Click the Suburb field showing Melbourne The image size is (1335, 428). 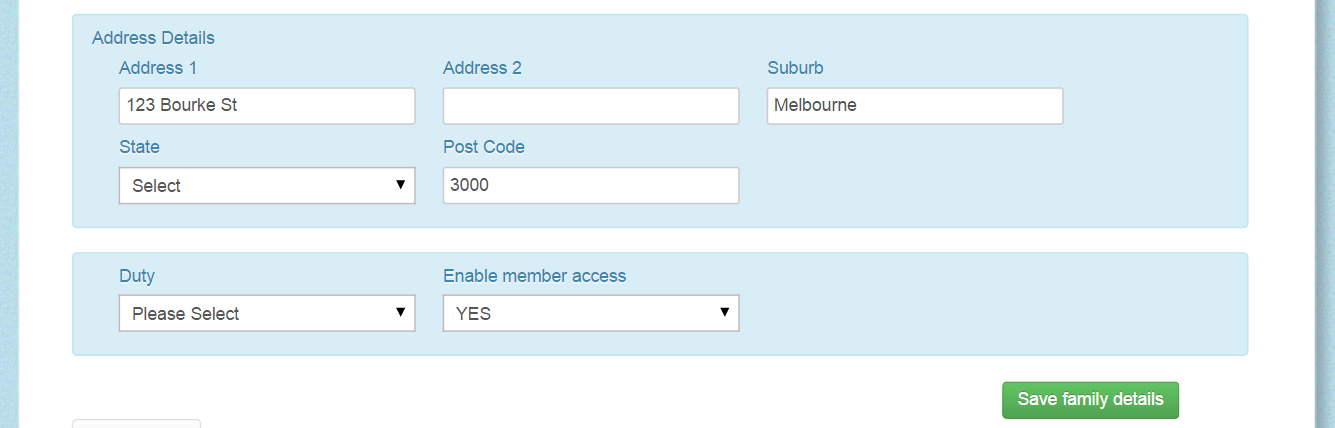coord(915,106)
